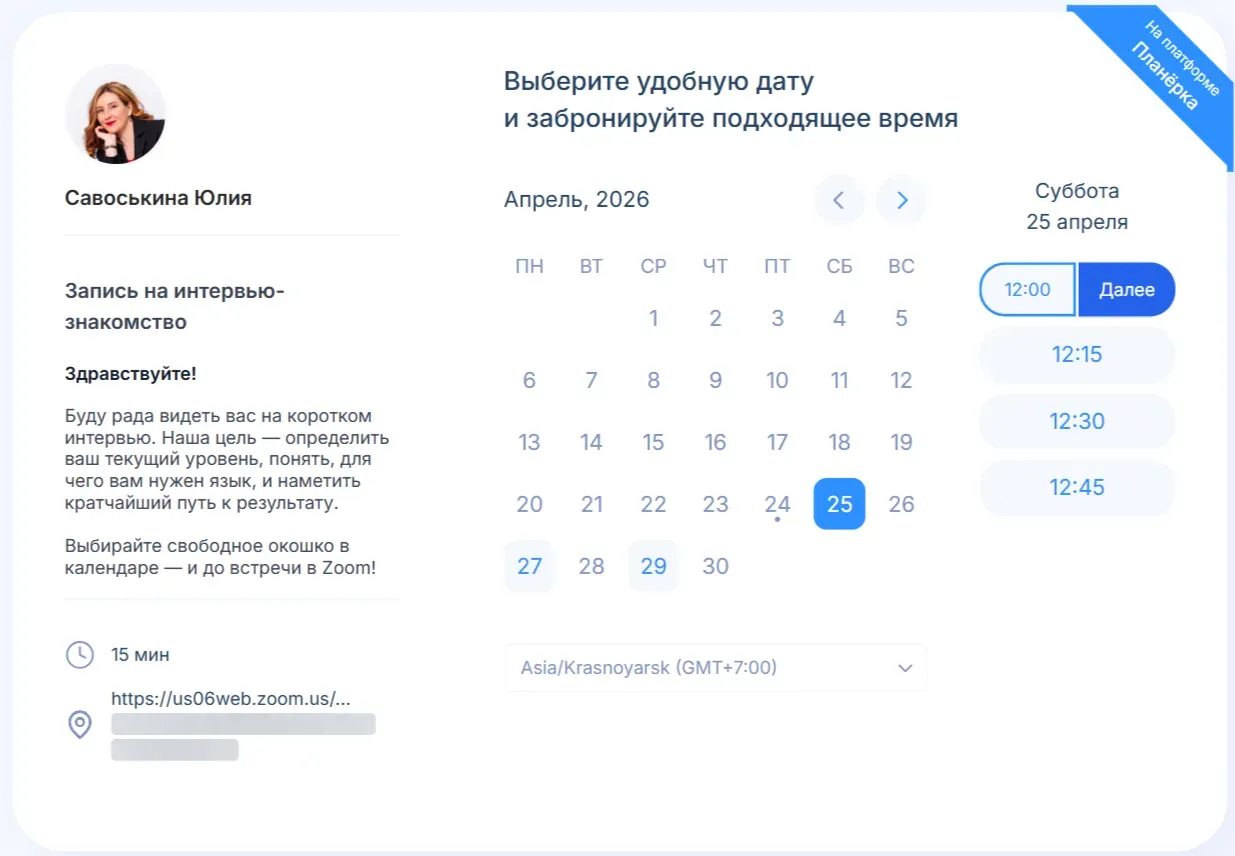Click the clock icon next to 15 мин
1235x856 pixels.
[x=82, y=654]
